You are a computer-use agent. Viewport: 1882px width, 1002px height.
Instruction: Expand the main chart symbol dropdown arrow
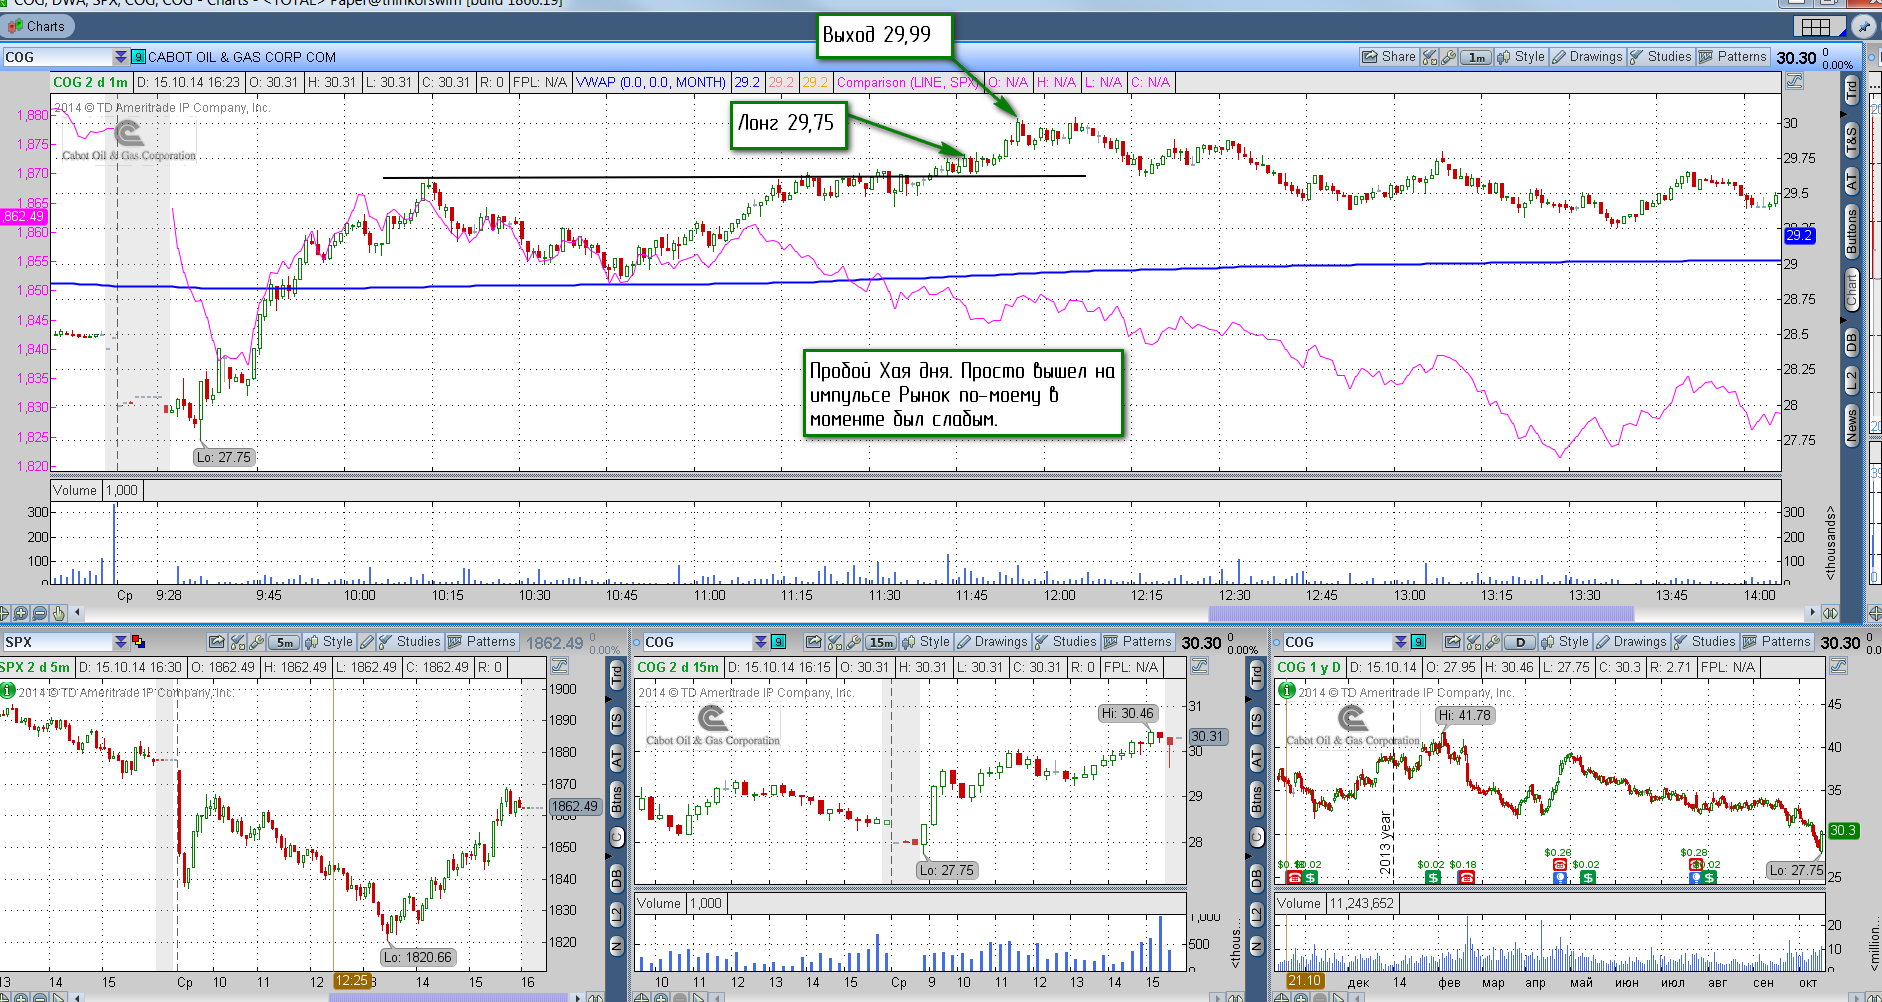121,57
